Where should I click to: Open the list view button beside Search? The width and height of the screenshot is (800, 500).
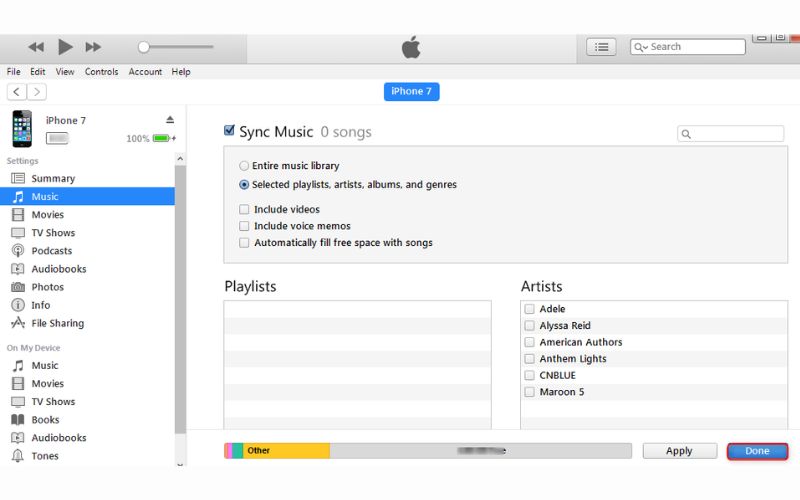click(x=601, y=47)
